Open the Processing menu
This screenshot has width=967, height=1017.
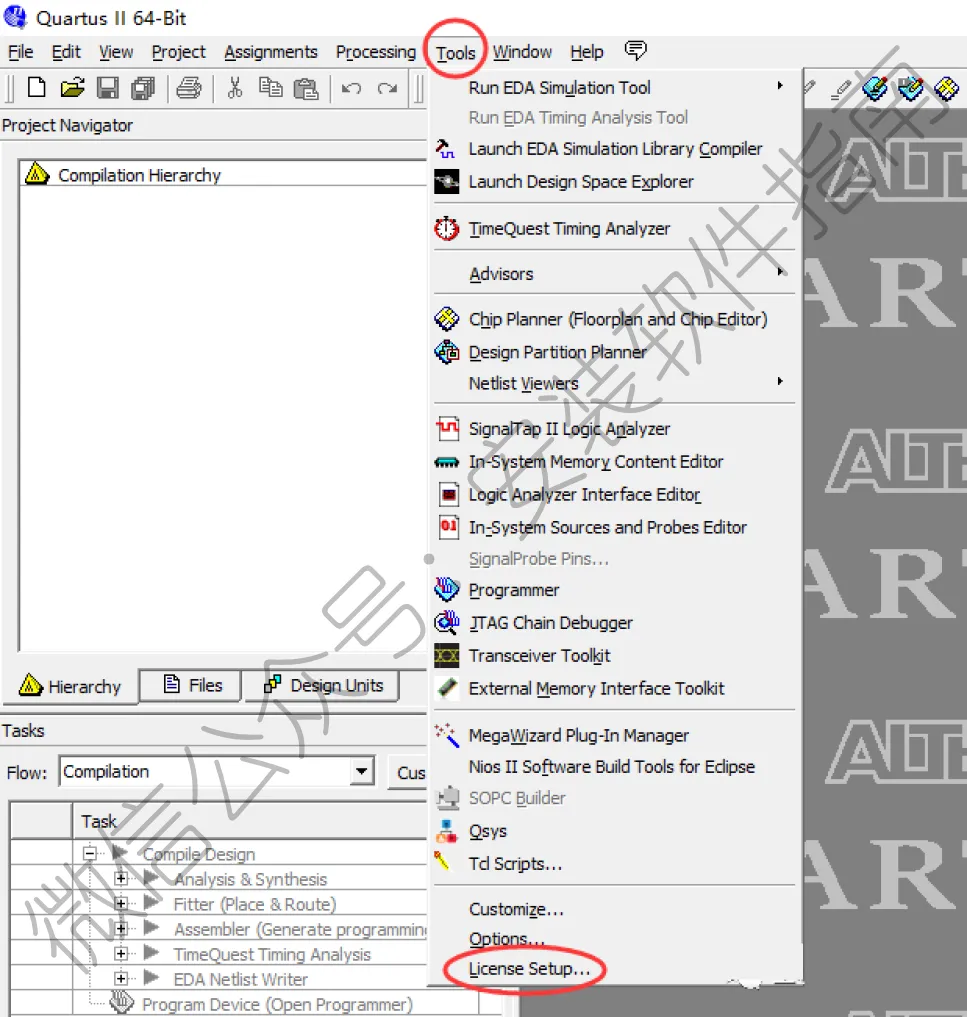pyautogui.click(x=376, y=52)
